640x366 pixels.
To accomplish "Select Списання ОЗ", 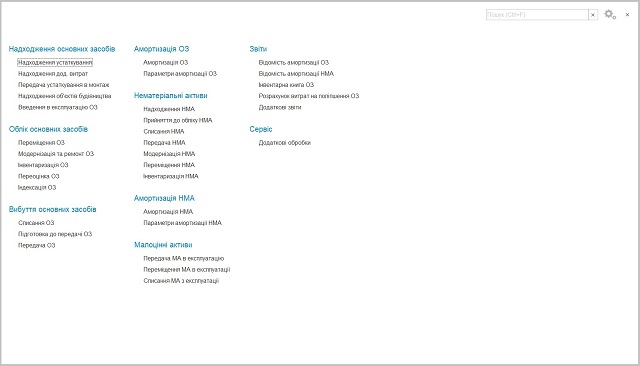I will tap(36, 223).
